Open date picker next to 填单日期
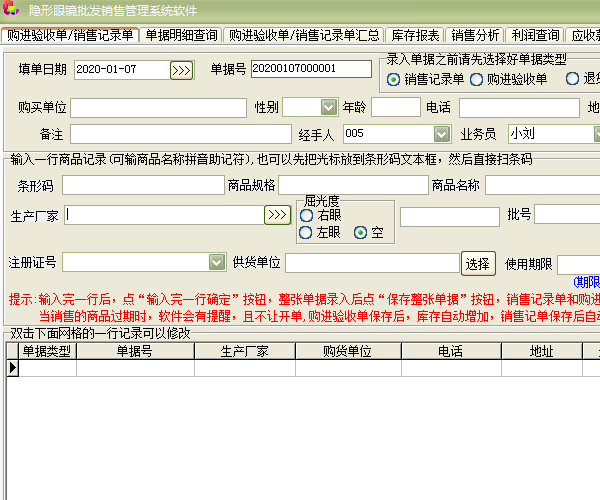The width and height of the screenshot is (600, 500). (181, 70)
